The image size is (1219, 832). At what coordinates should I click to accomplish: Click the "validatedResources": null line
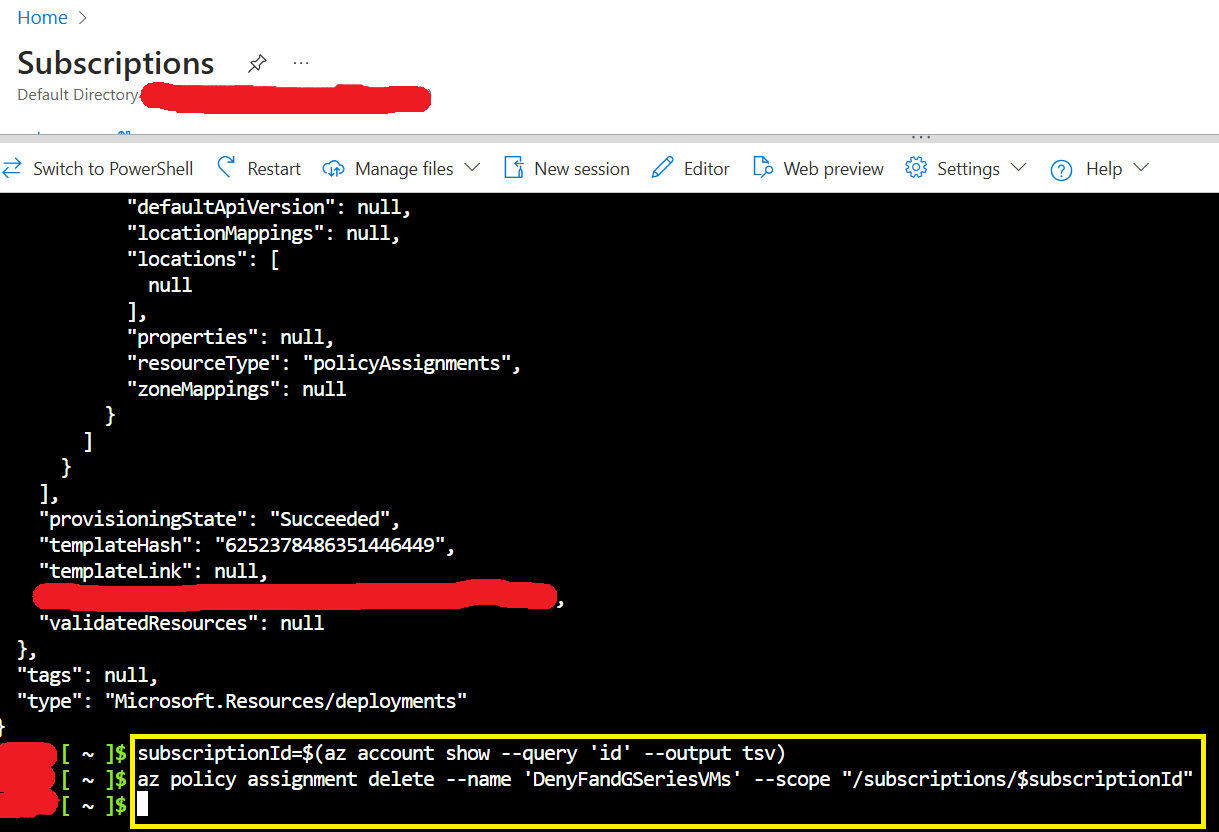pos(181,623)
